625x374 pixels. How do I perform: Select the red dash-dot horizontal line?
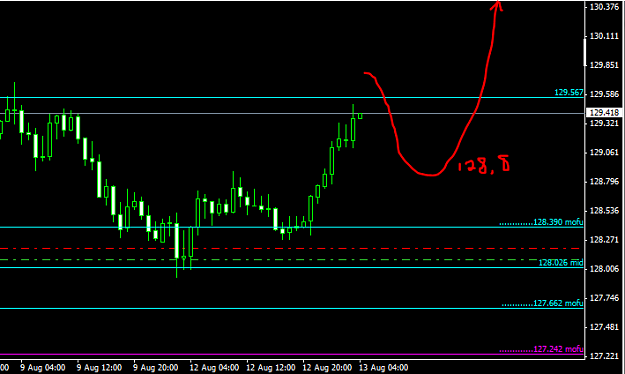292,248
